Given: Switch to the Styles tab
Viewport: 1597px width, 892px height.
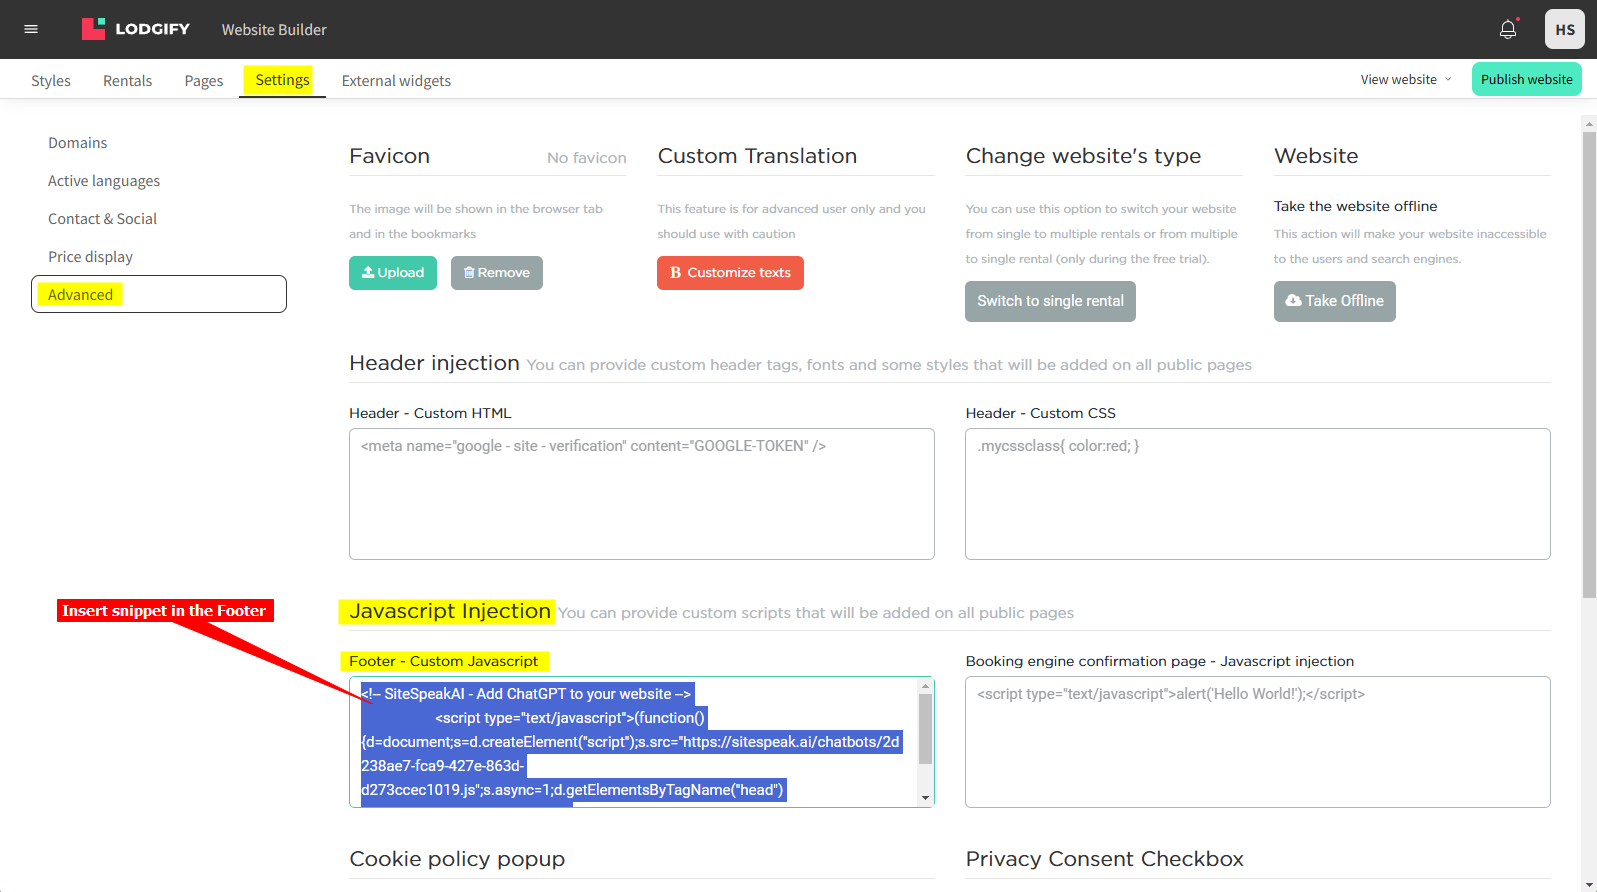Looking at the screenshot, I should 51,81.
